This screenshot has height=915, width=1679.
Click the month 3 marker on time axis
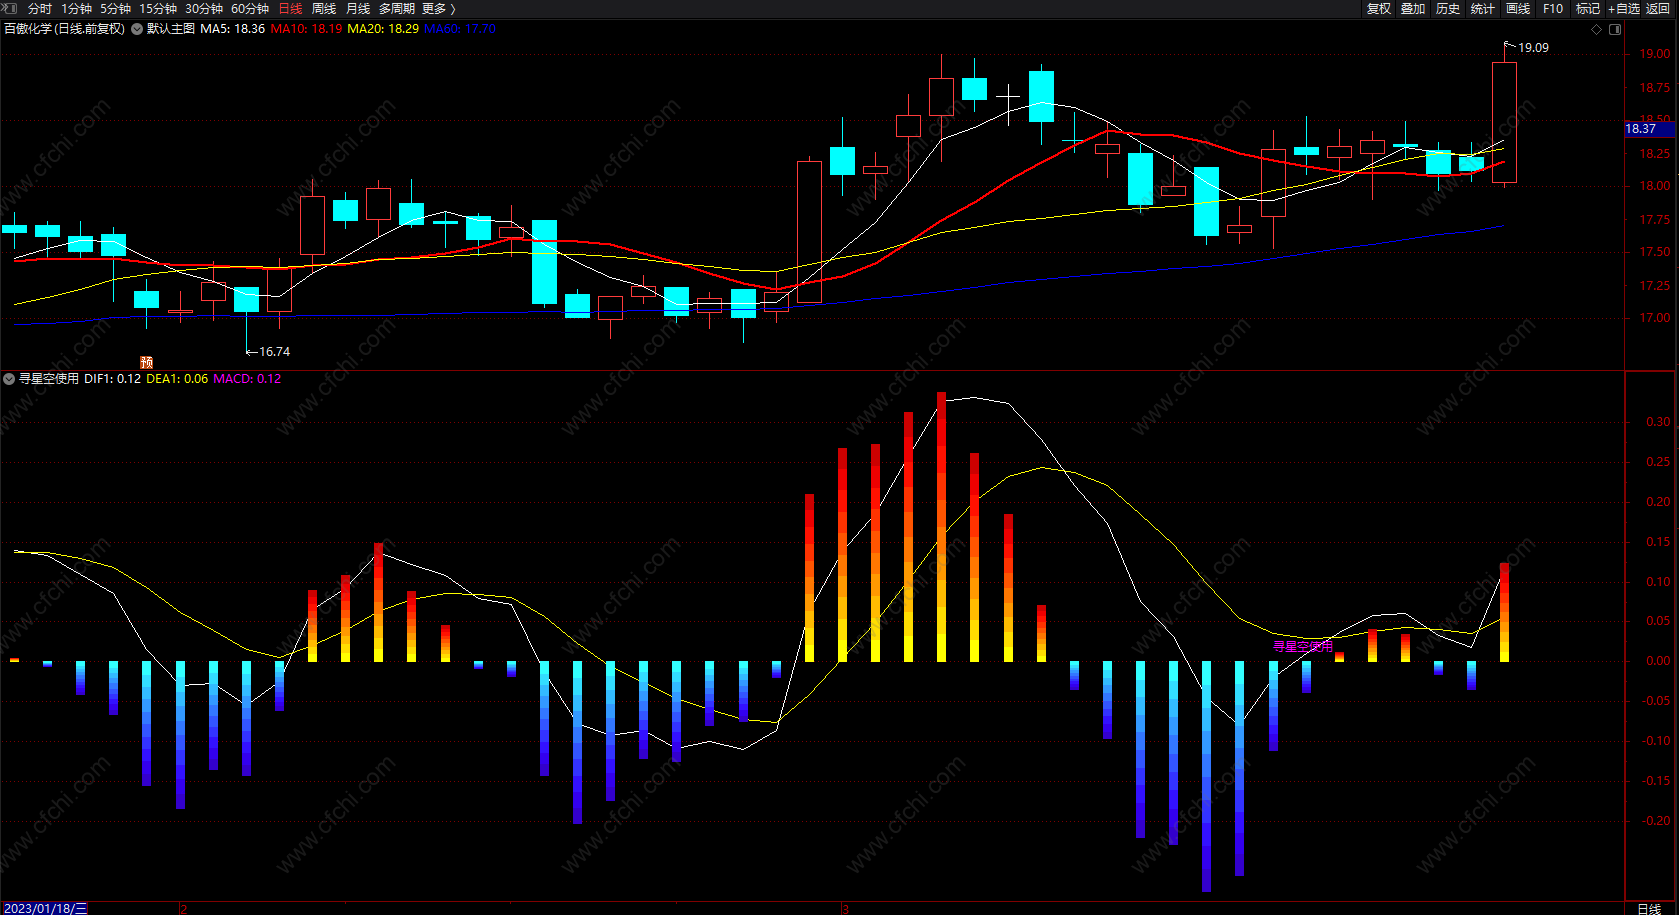pos(845,909)
